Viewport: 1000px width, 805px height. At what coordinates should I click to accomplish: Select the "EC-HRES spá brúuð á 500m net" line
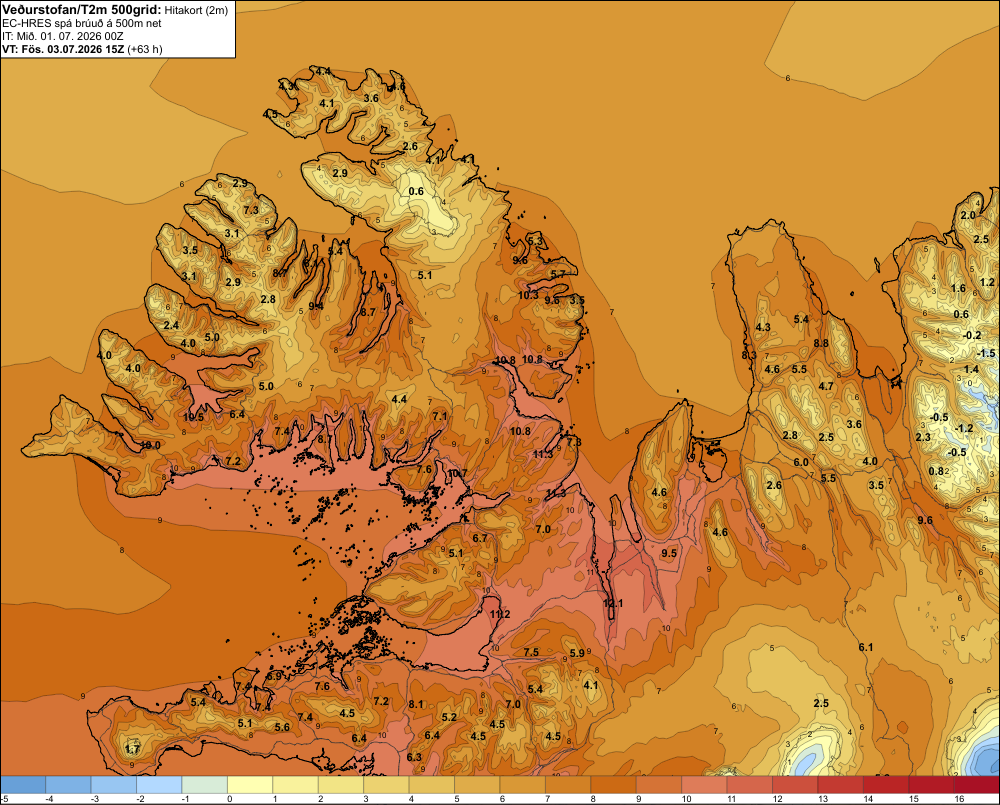tap(82, 24)
